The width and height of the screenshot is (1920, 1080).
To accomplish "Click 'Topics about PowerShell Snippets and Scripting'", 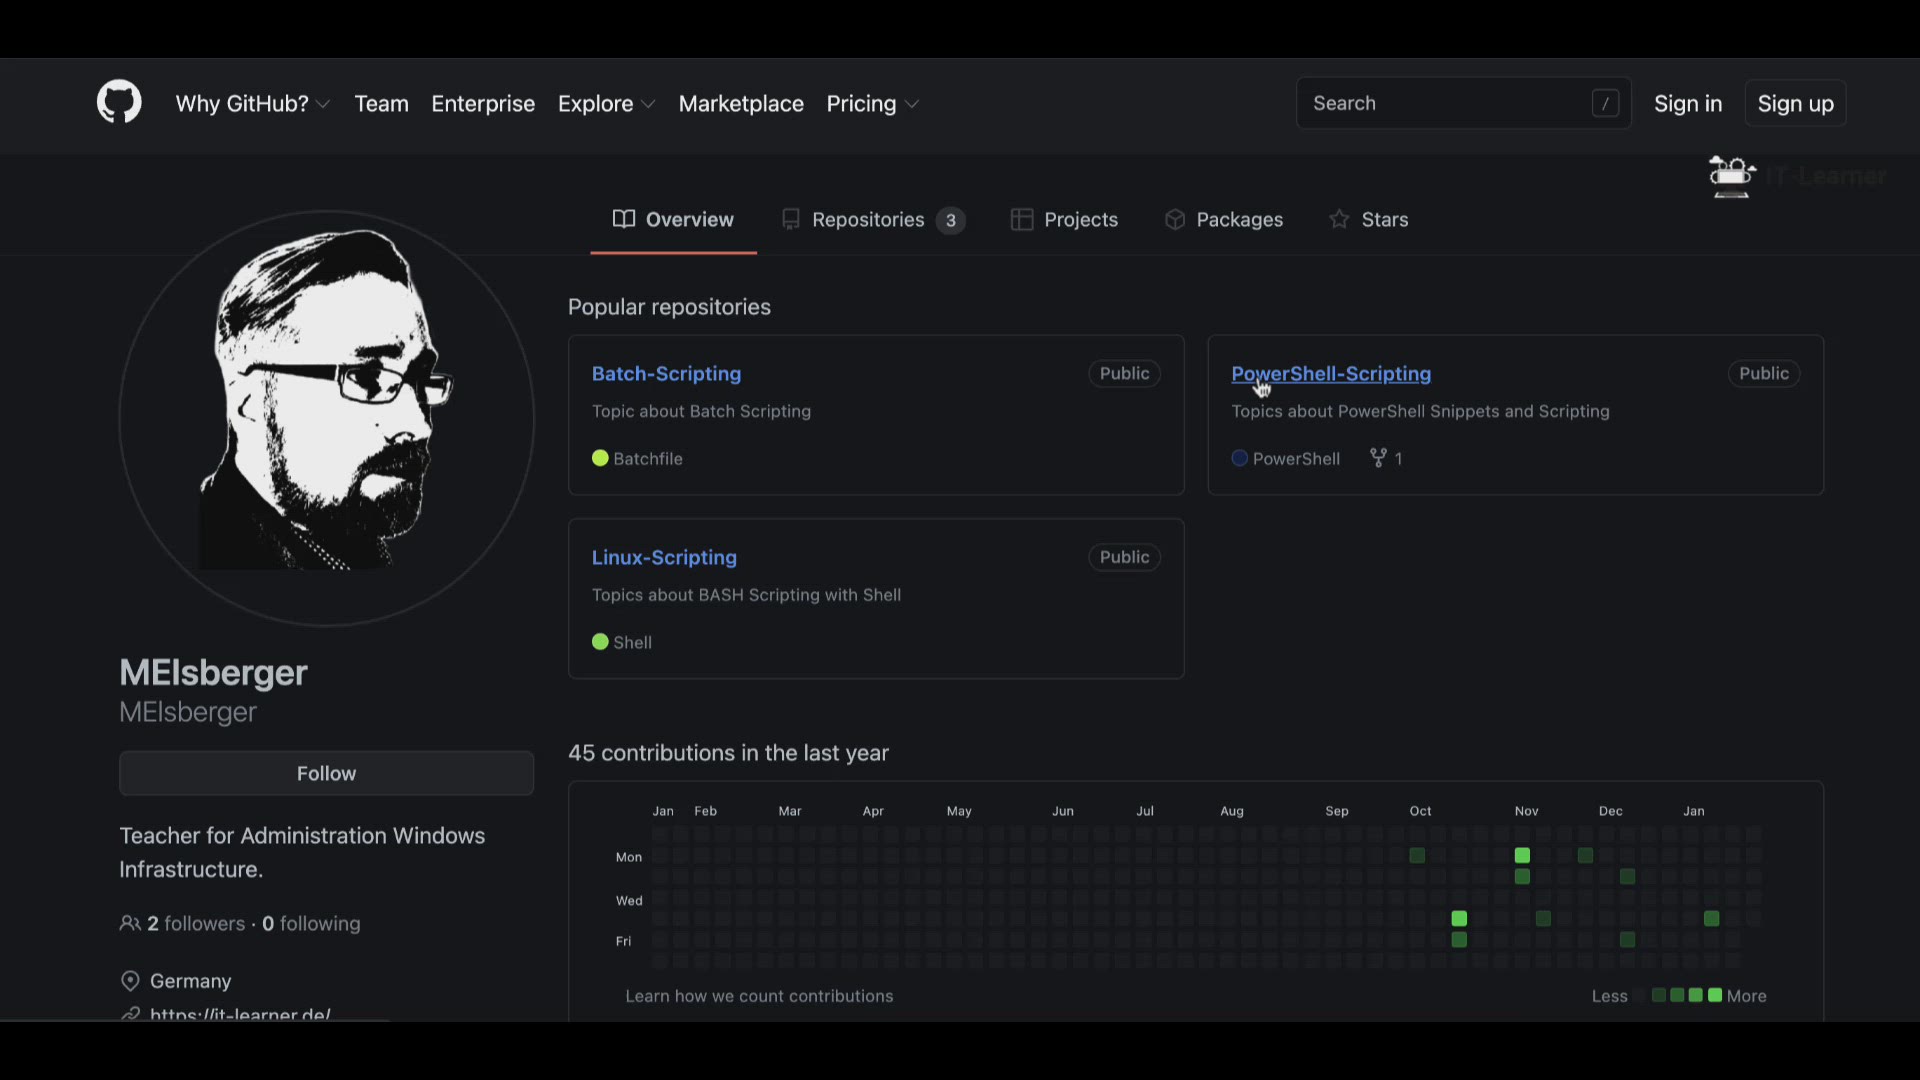I will click(1420, 411).
